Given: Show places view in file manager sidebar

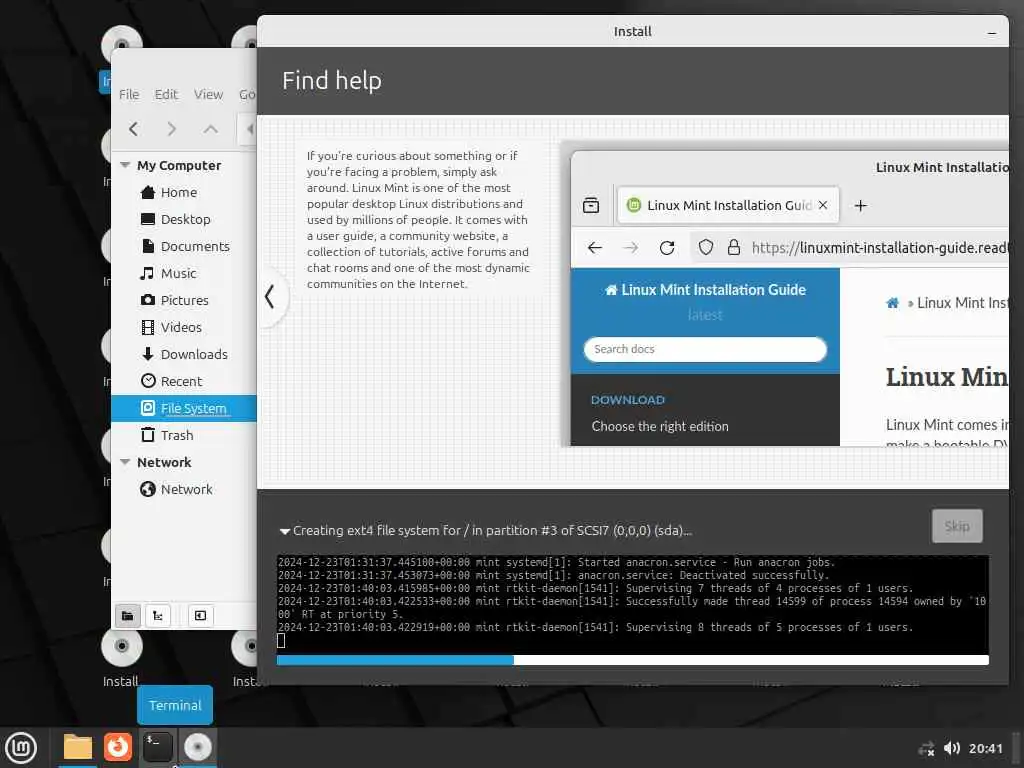Looking at the screenshot, I should (128, 616).
